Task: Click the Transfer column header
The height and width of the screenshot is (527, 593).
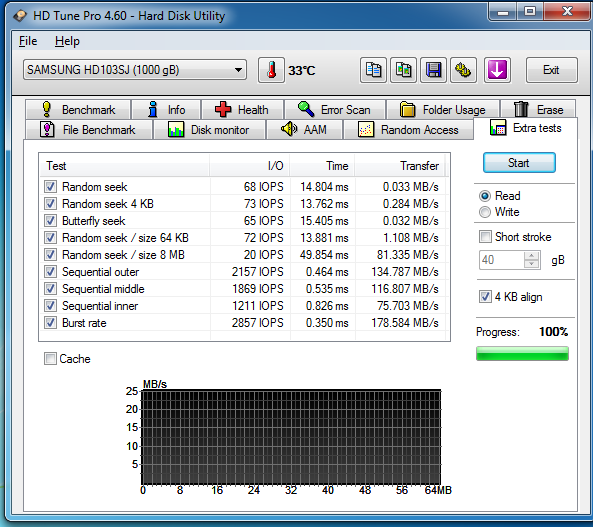Action: point(400,166)
